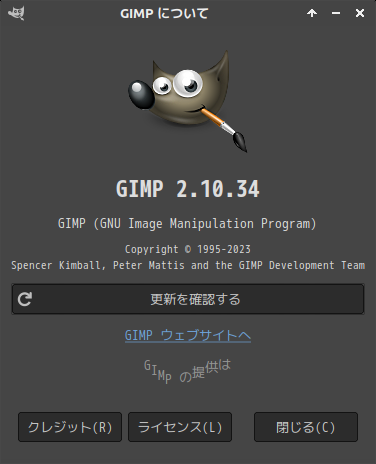Viewport: 376px width, 464px height.
Task: Click the GIMP 2.10.34 version text
Action: 188,189
